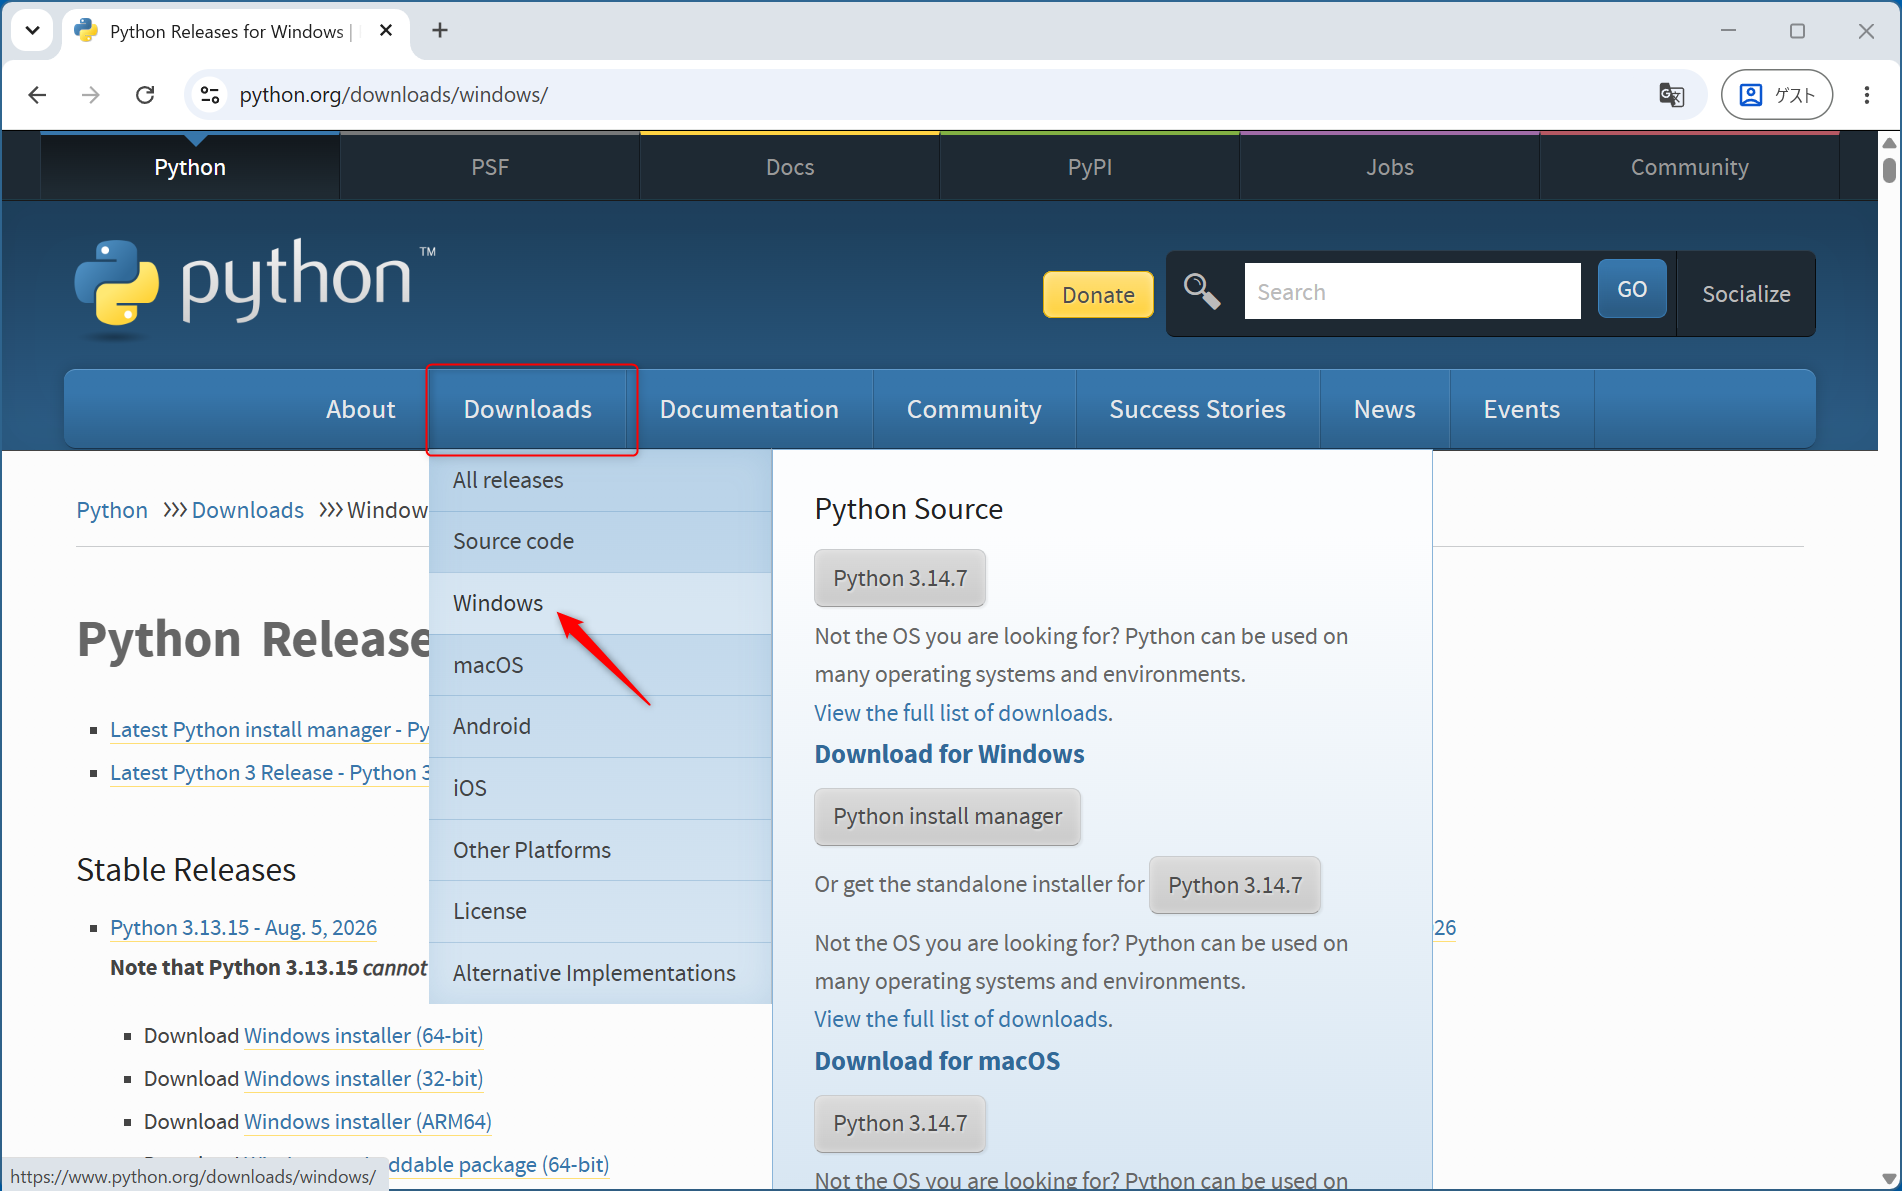
Task: Open the Socialize menu
Action: click(x=1746, y=294)
